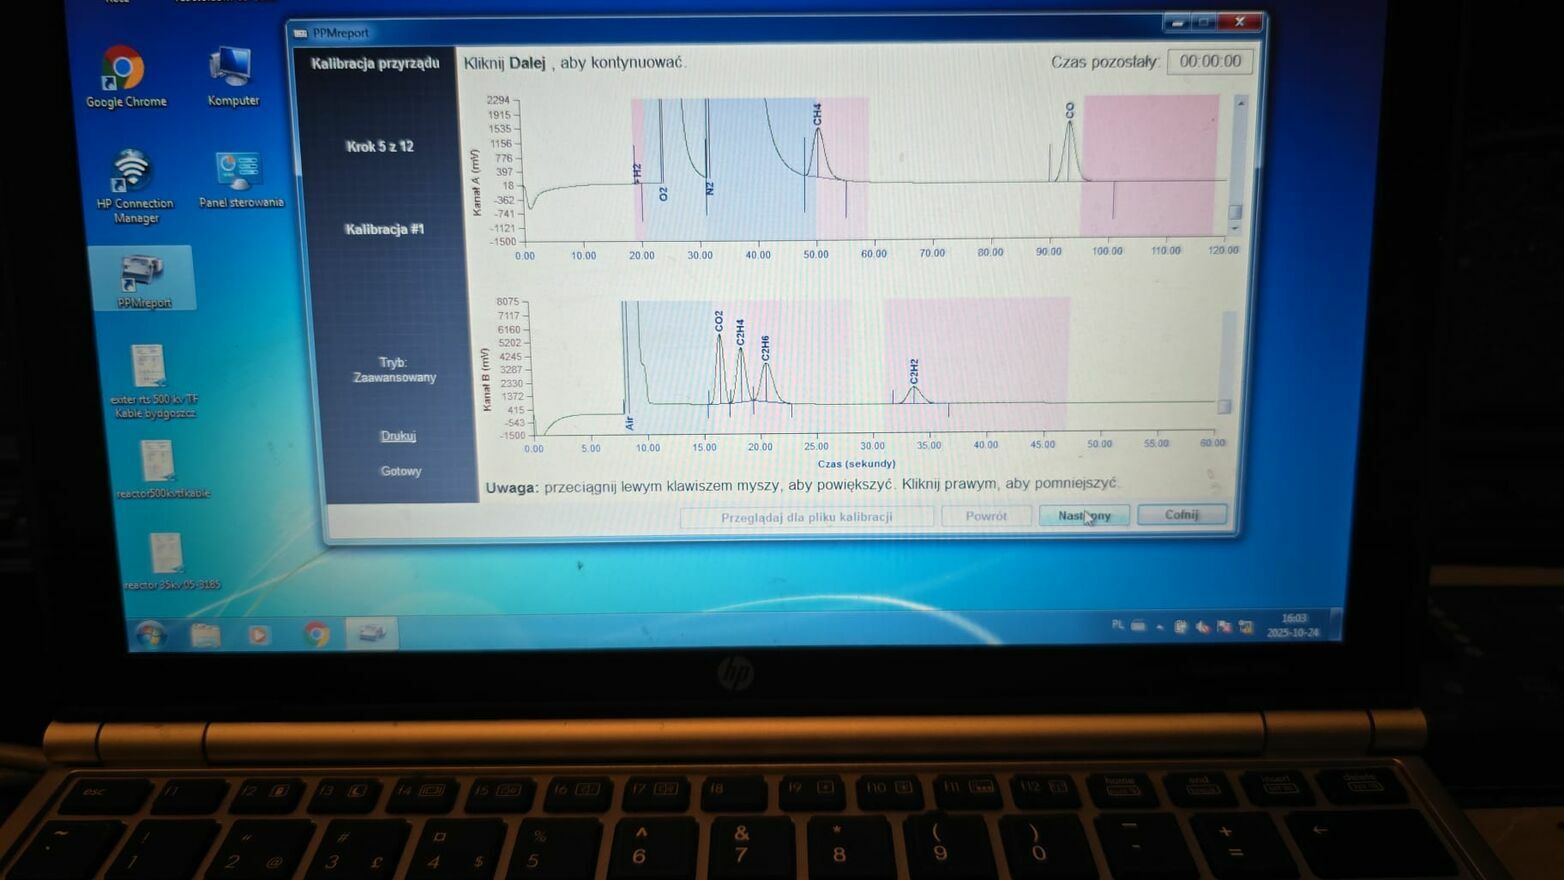Click Przeglądaj dla pliku kalibracji button
Screen dimensions: 1564x880
(x=806, y=517)
